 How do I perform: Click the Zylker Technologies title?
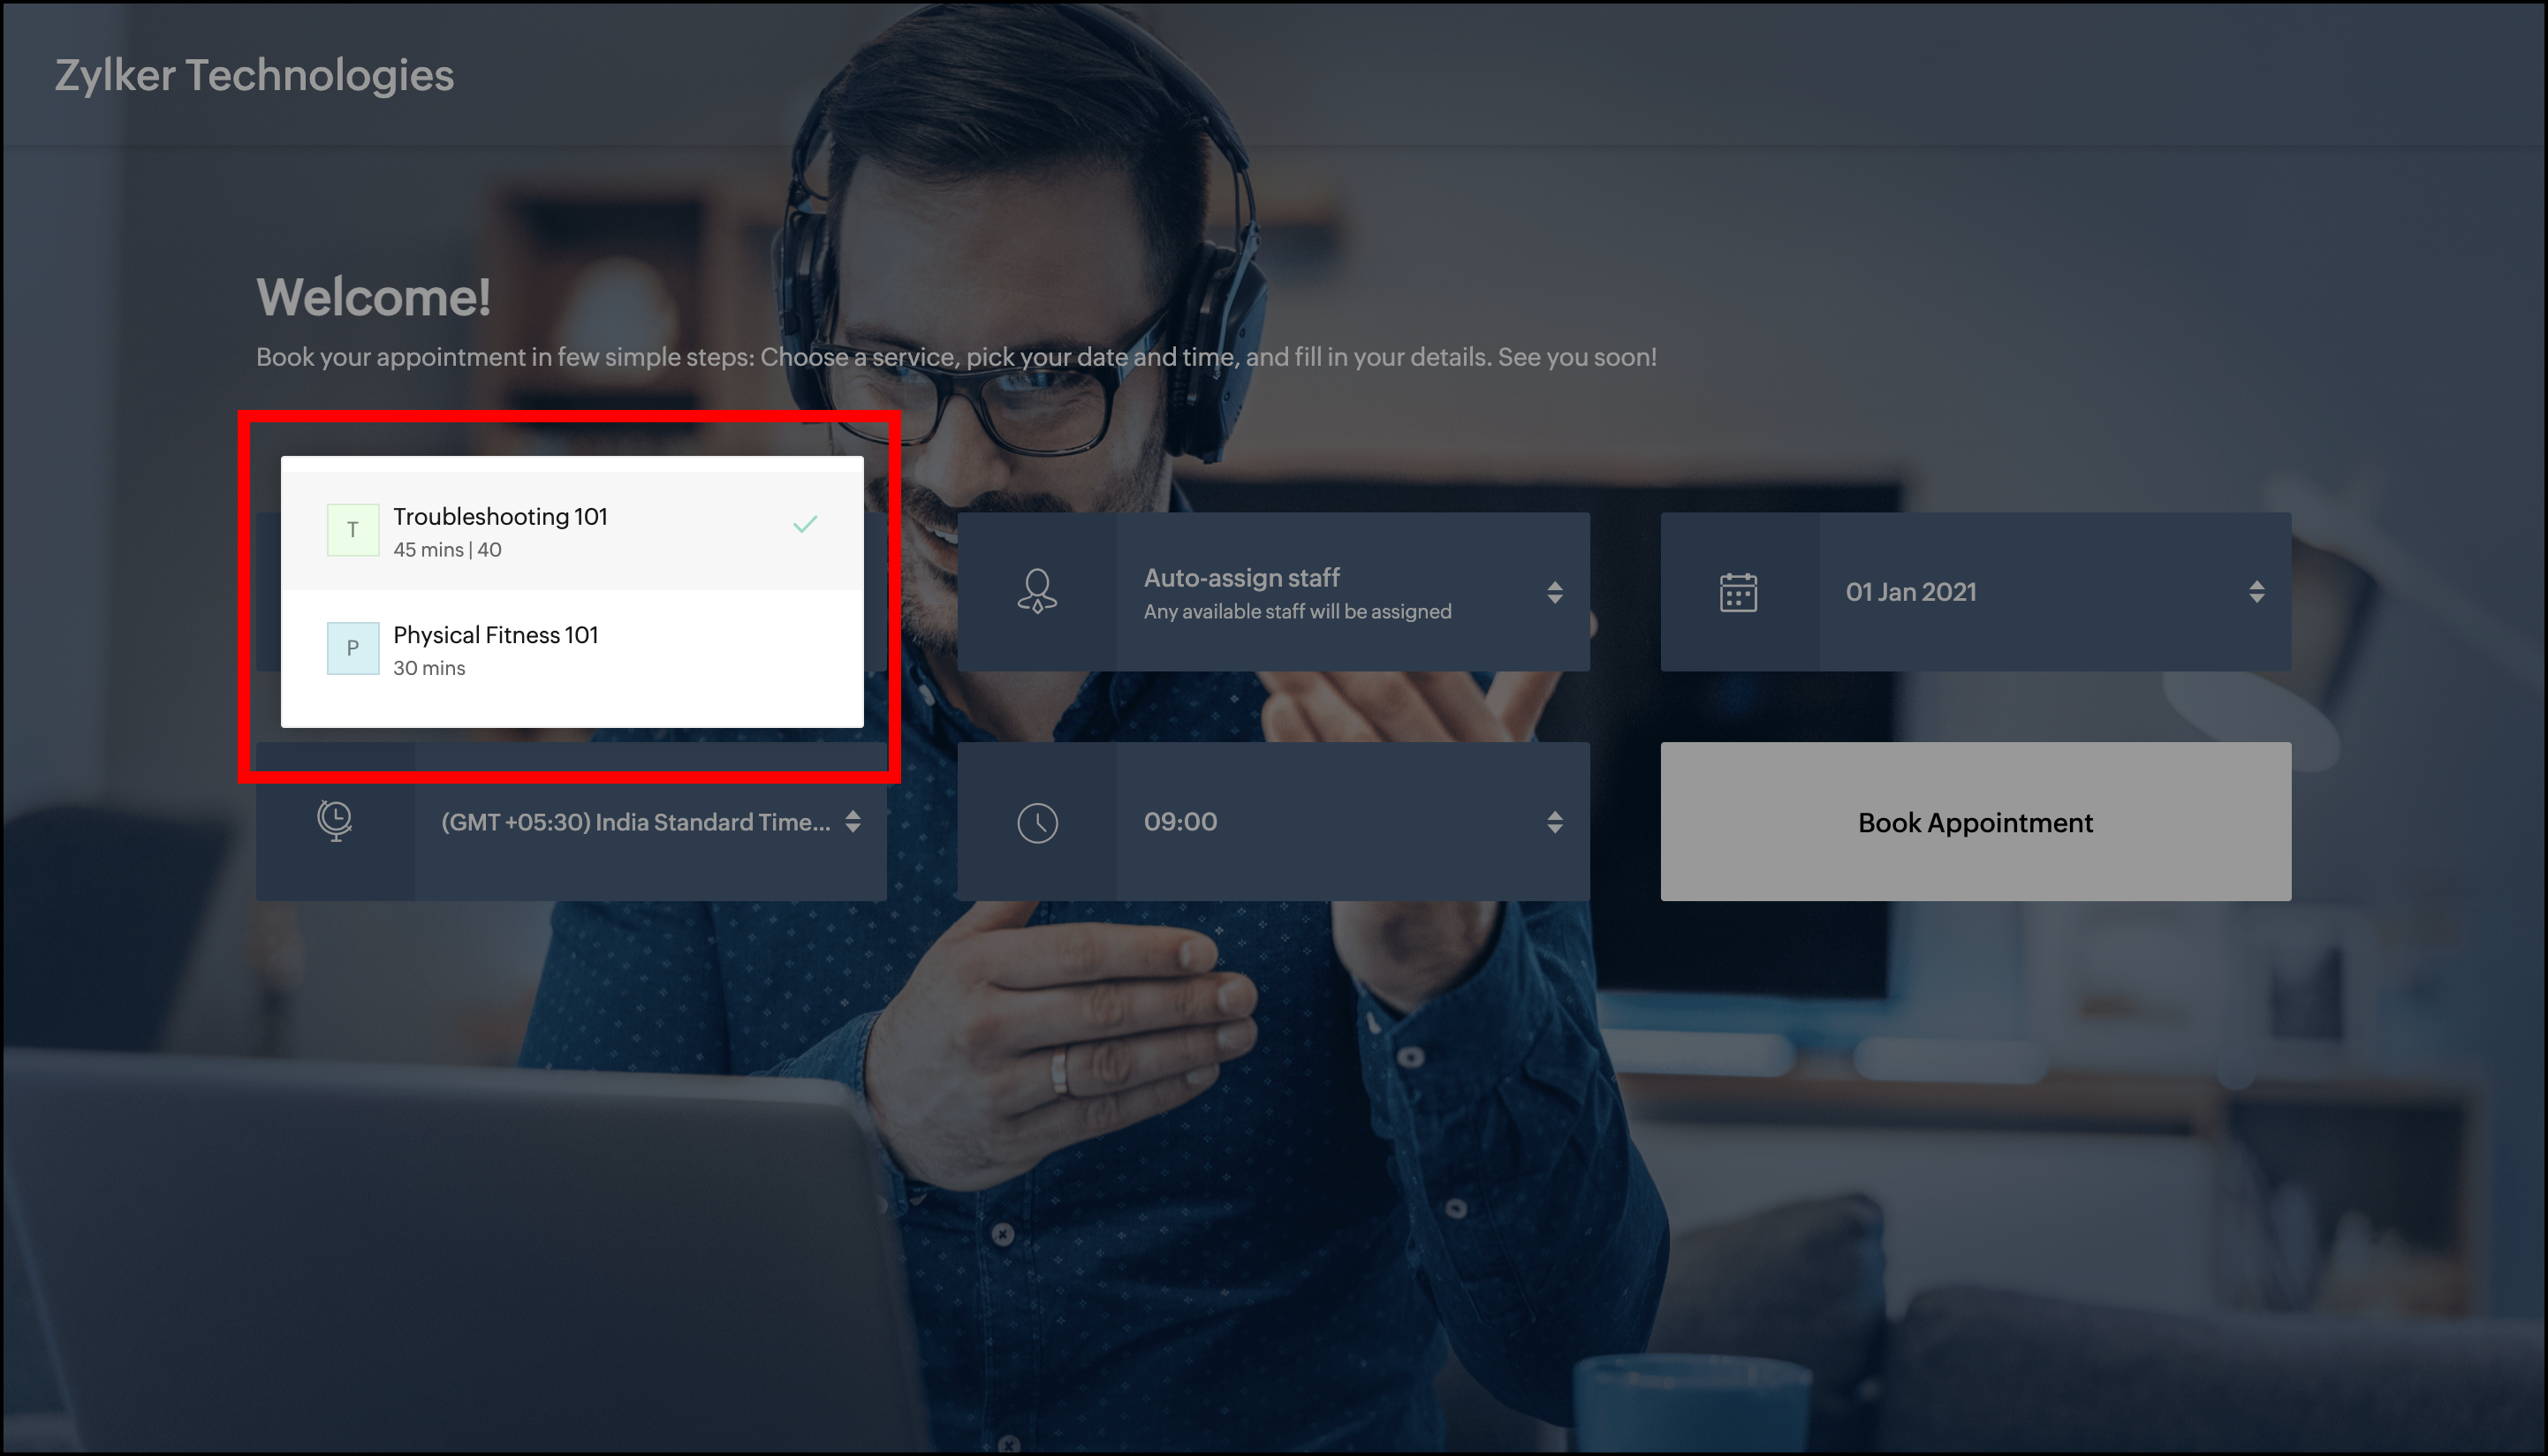(254, 76)
